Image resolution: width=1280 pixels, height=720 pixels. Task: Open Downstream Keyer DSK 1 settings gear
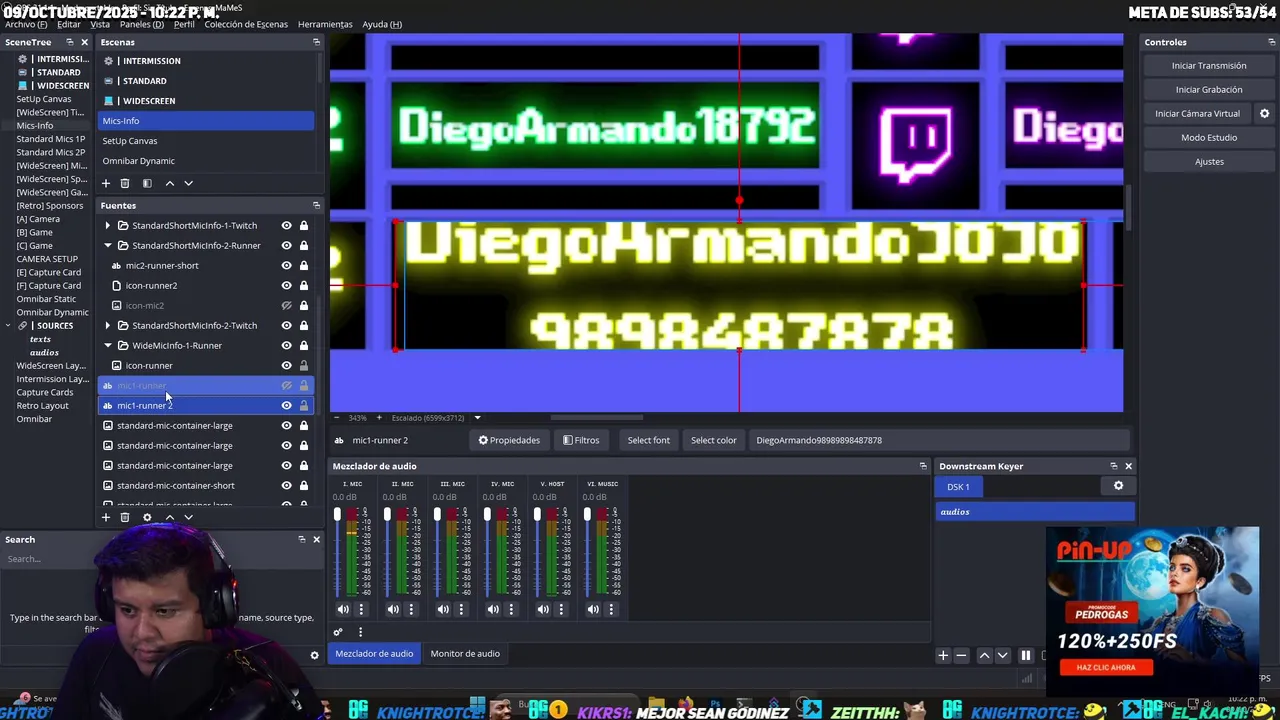(1118, 486)
